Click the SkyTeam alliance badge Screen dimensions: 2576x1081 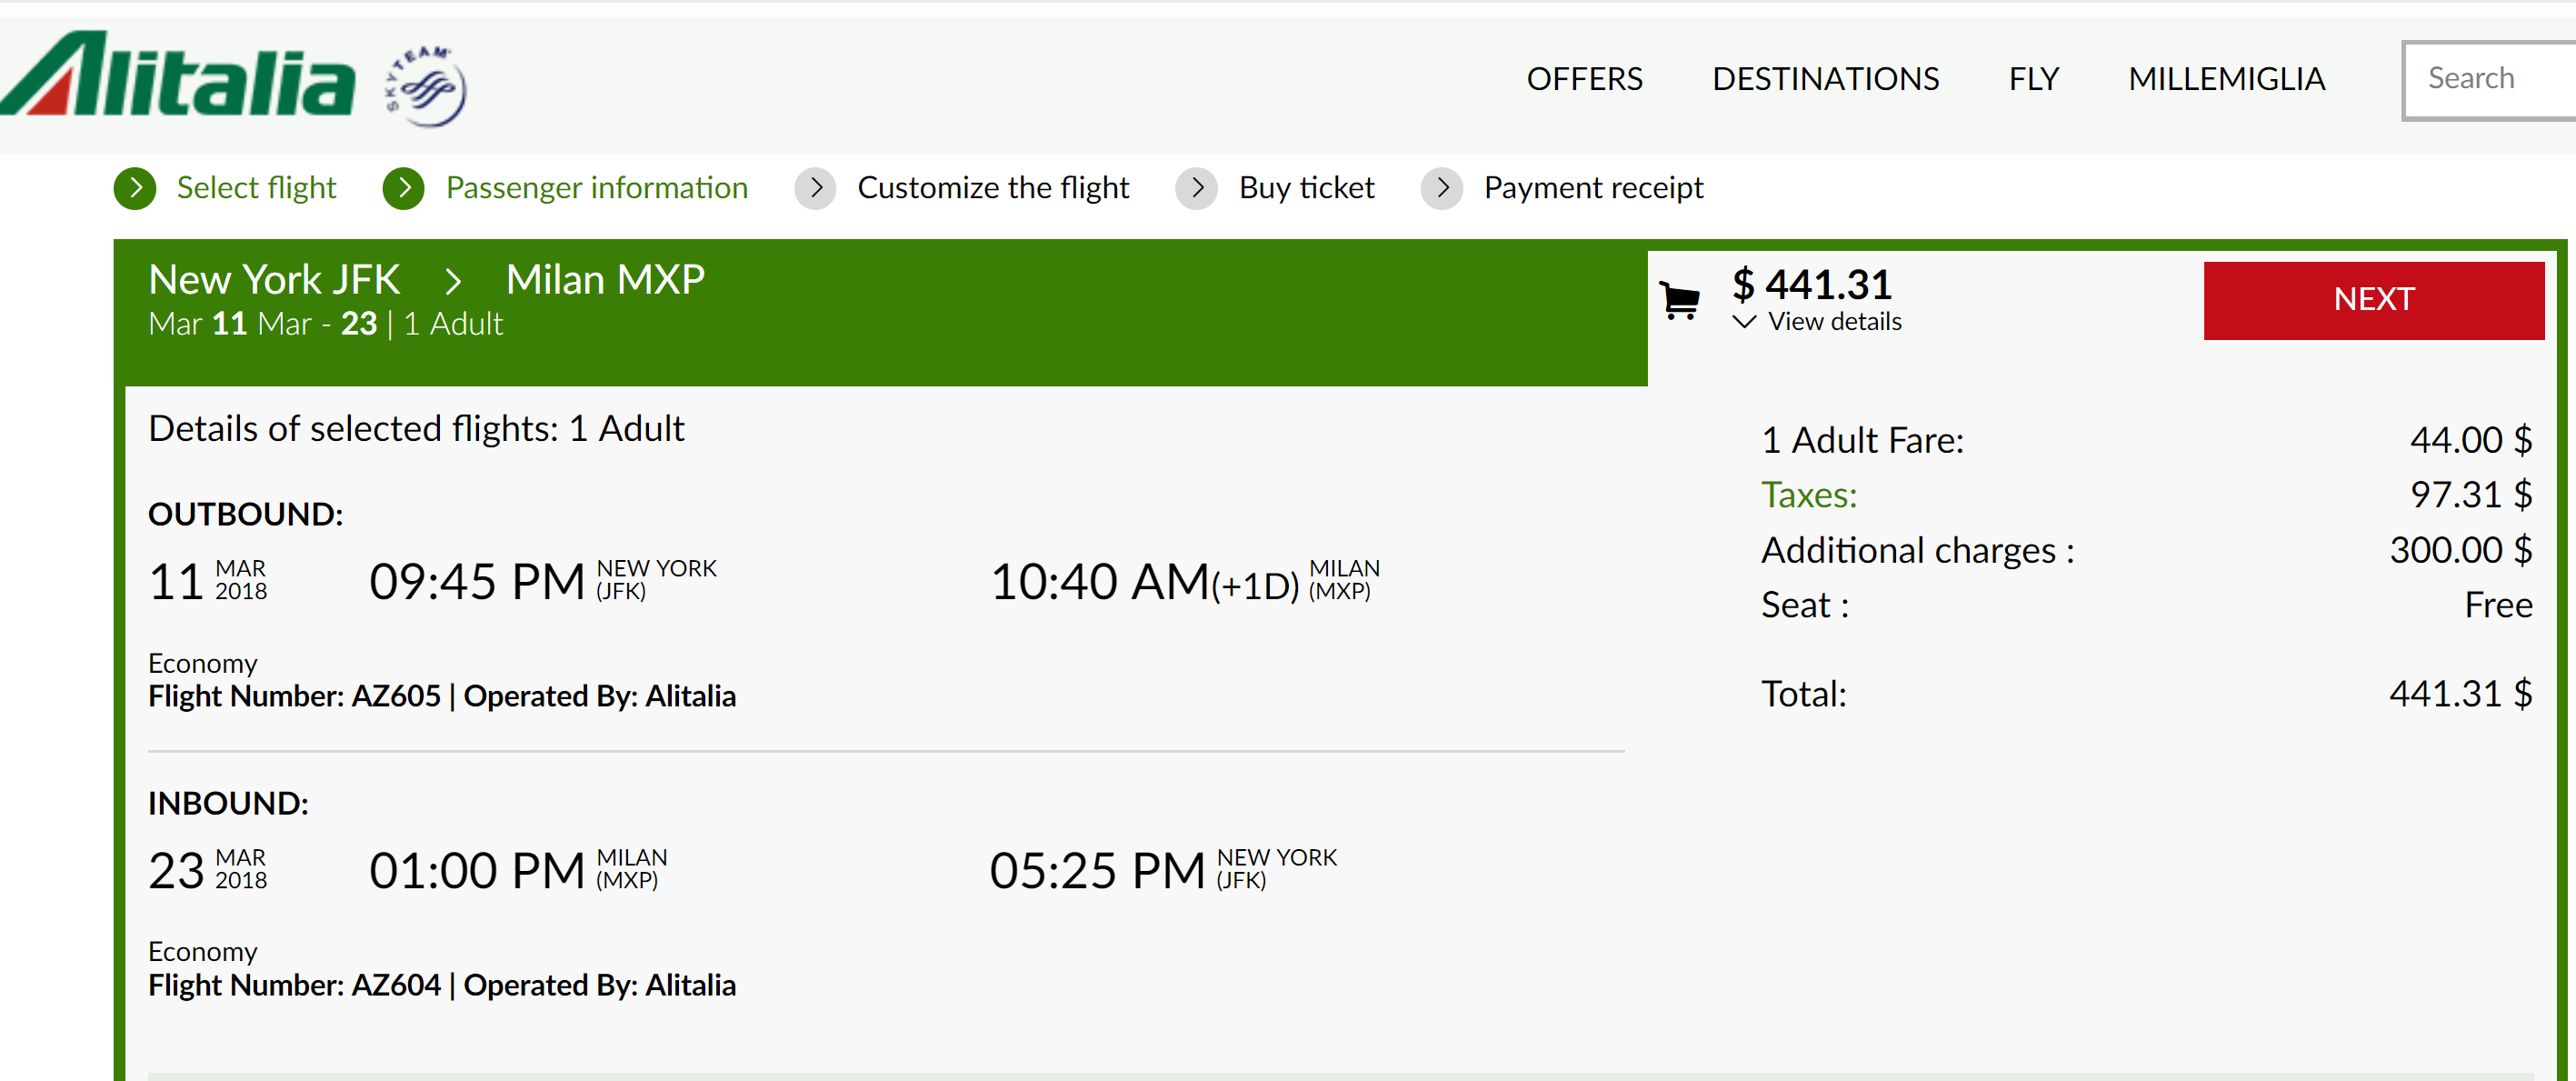coord(427,86)
